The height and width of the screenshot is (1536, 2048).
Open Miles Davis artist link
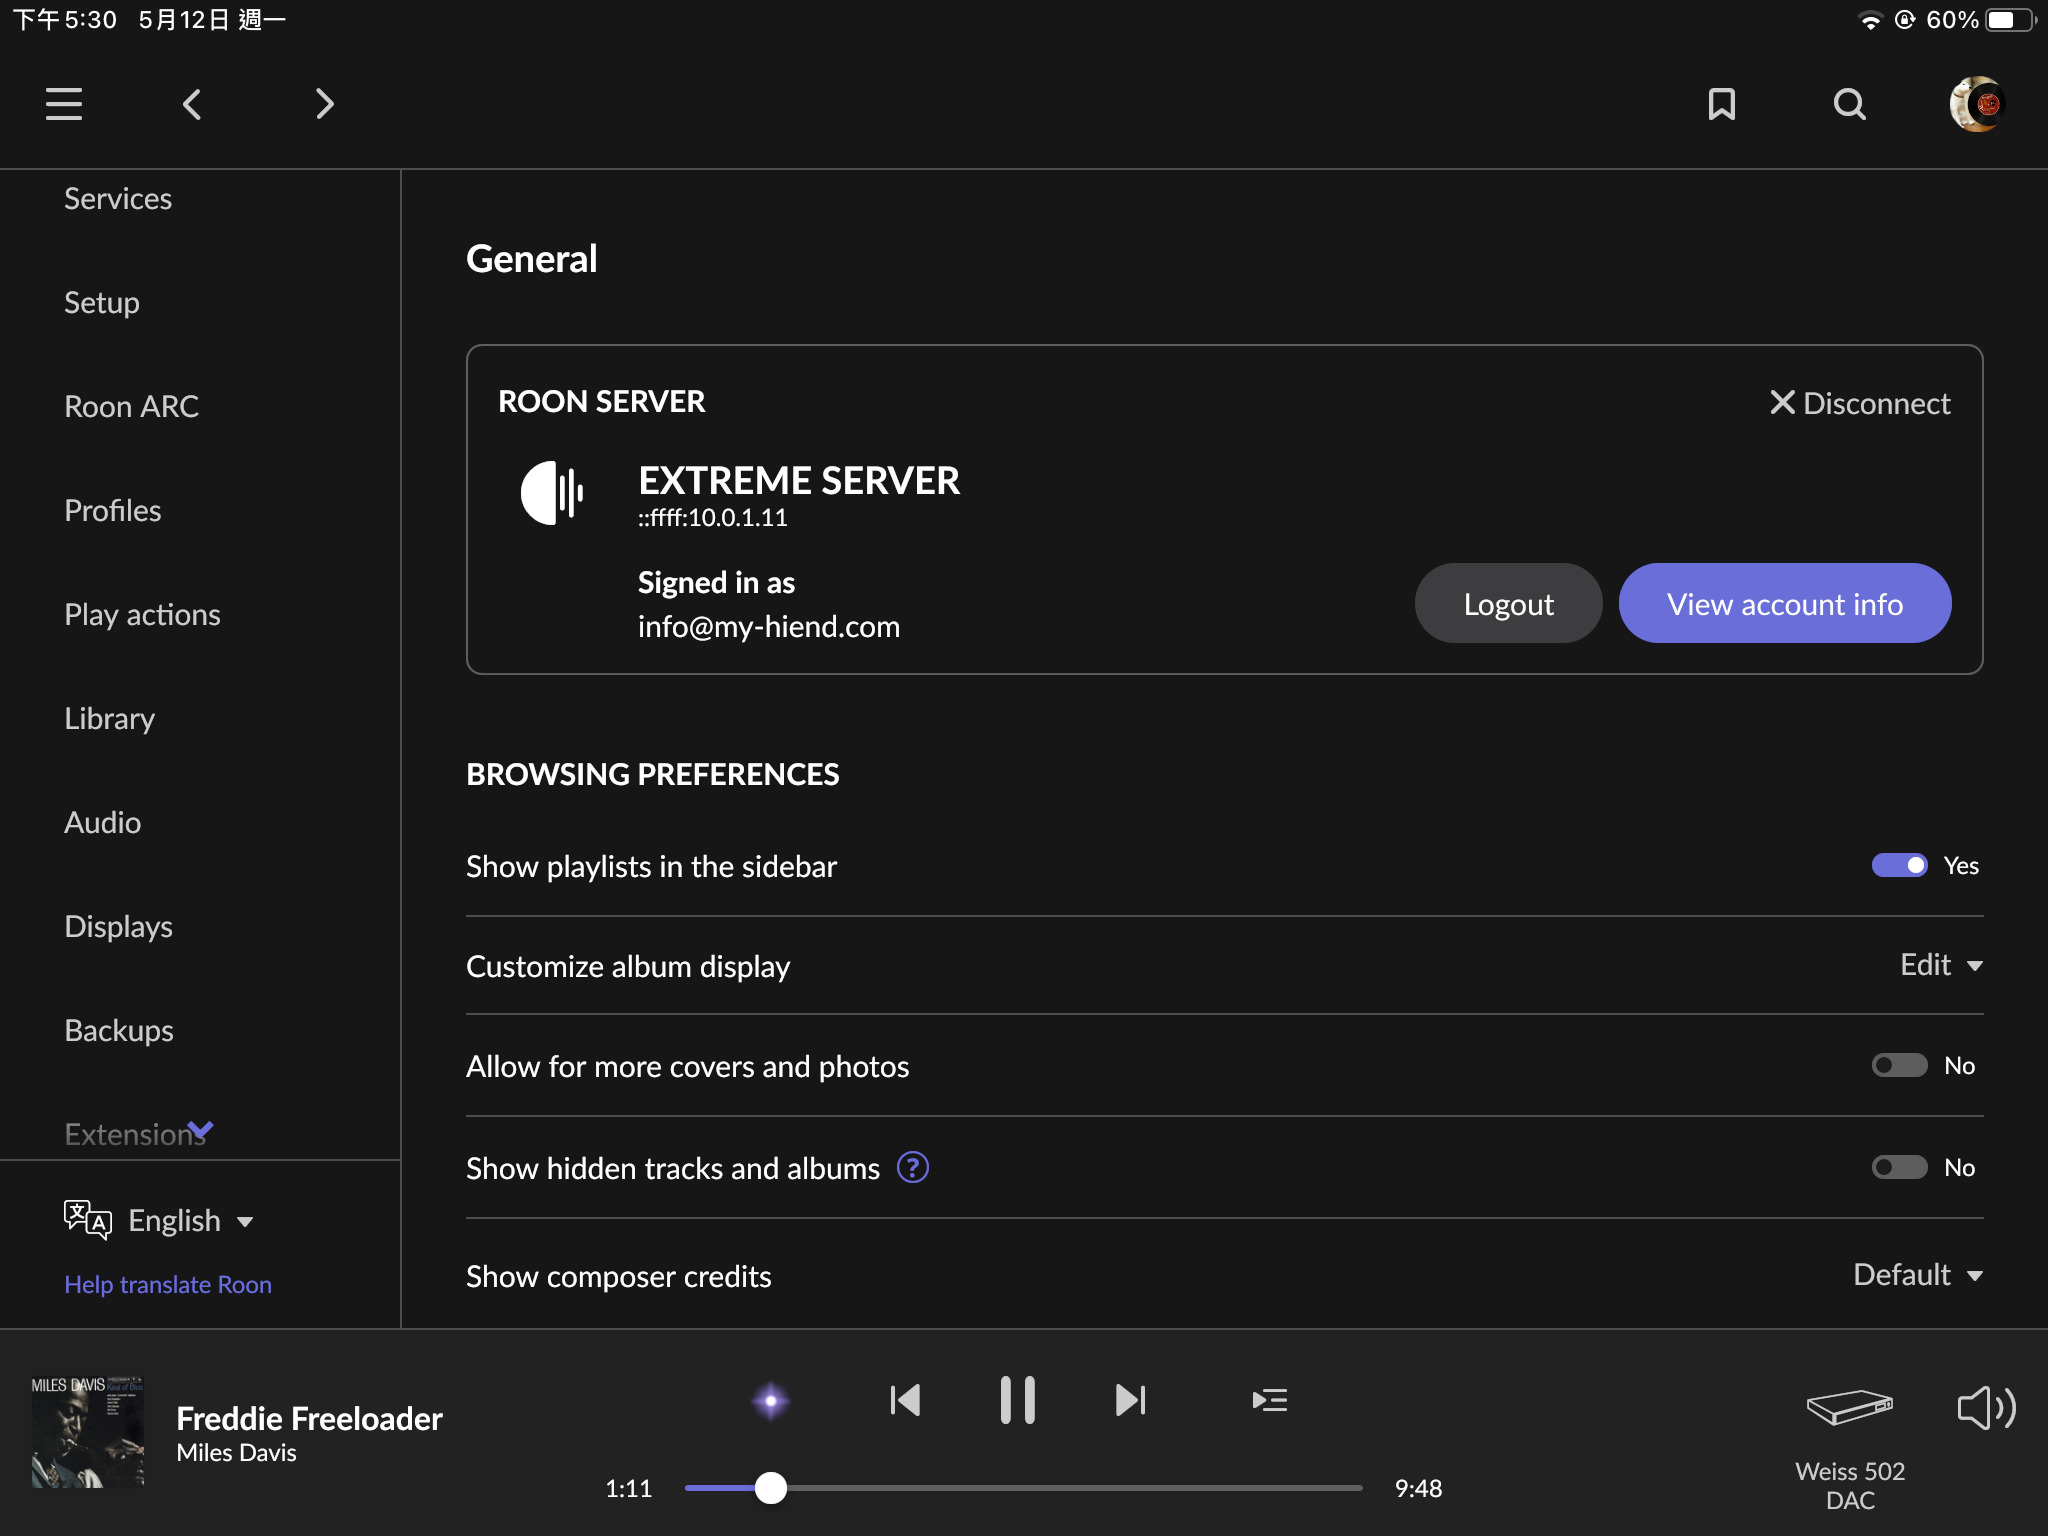(236, 1453)
